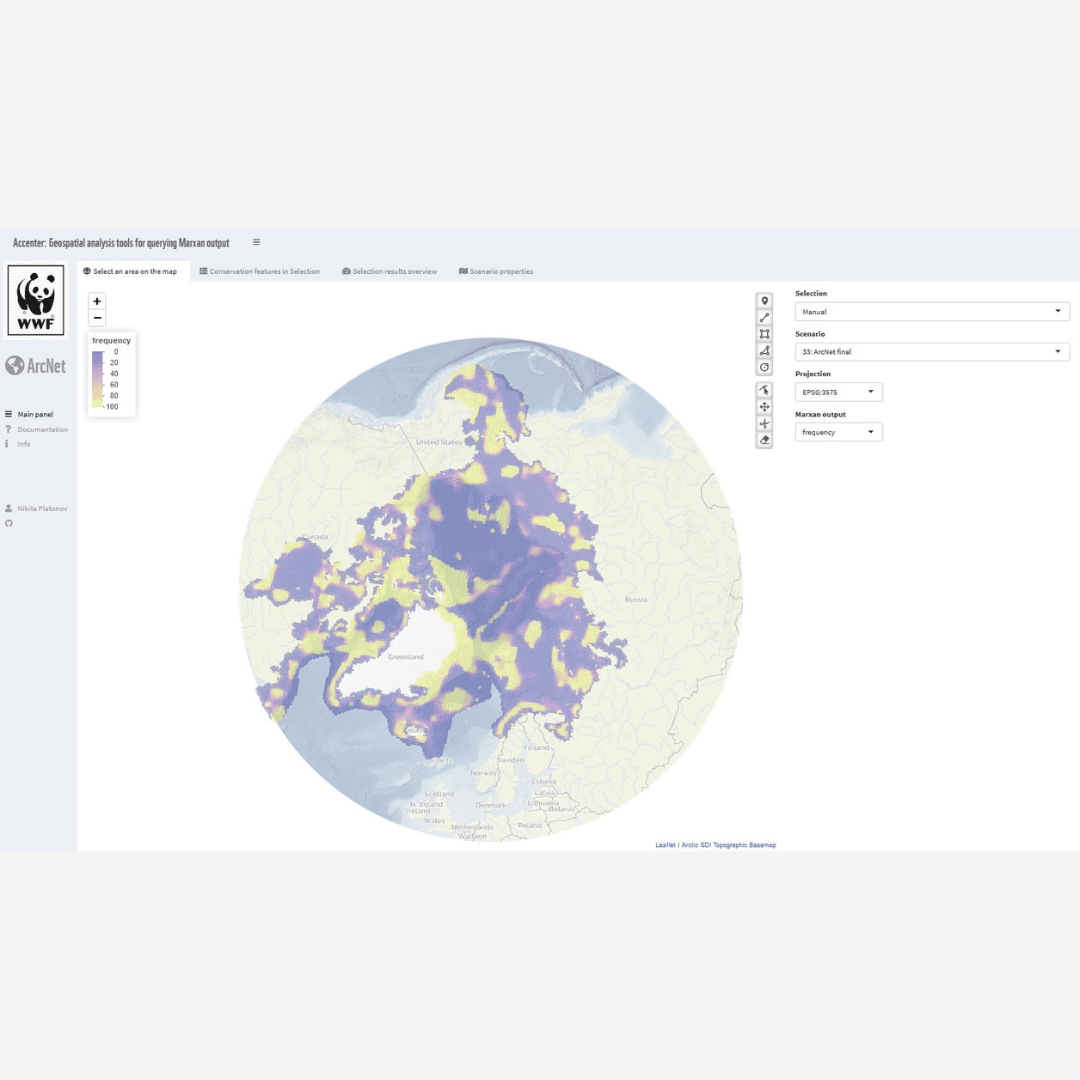1080x1080 pixels.
Task: Select the draw polyline tool
Action: (x=765, y=317)
